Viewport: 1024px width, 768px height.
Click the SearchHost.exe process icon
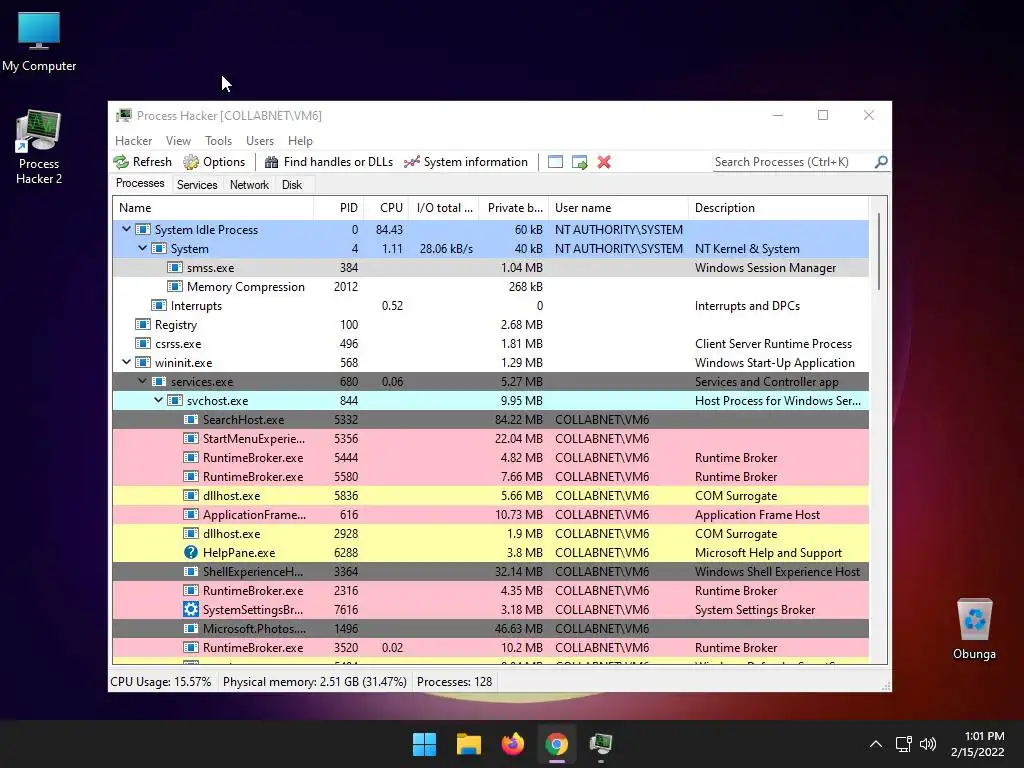click(x=191, y=419)
